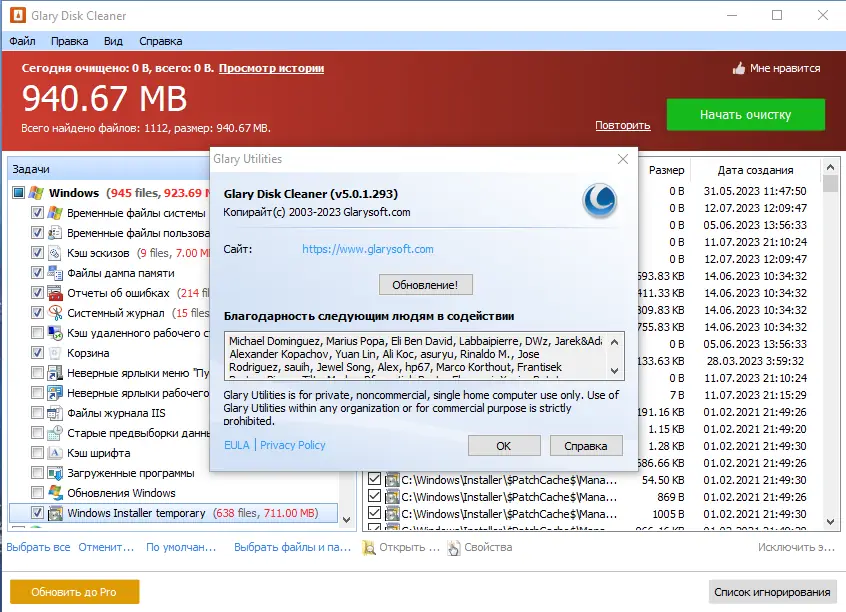Check 'Обновления Windows' checkbox
This screenshot has height=612, width=846.
(x=37, y=493)
